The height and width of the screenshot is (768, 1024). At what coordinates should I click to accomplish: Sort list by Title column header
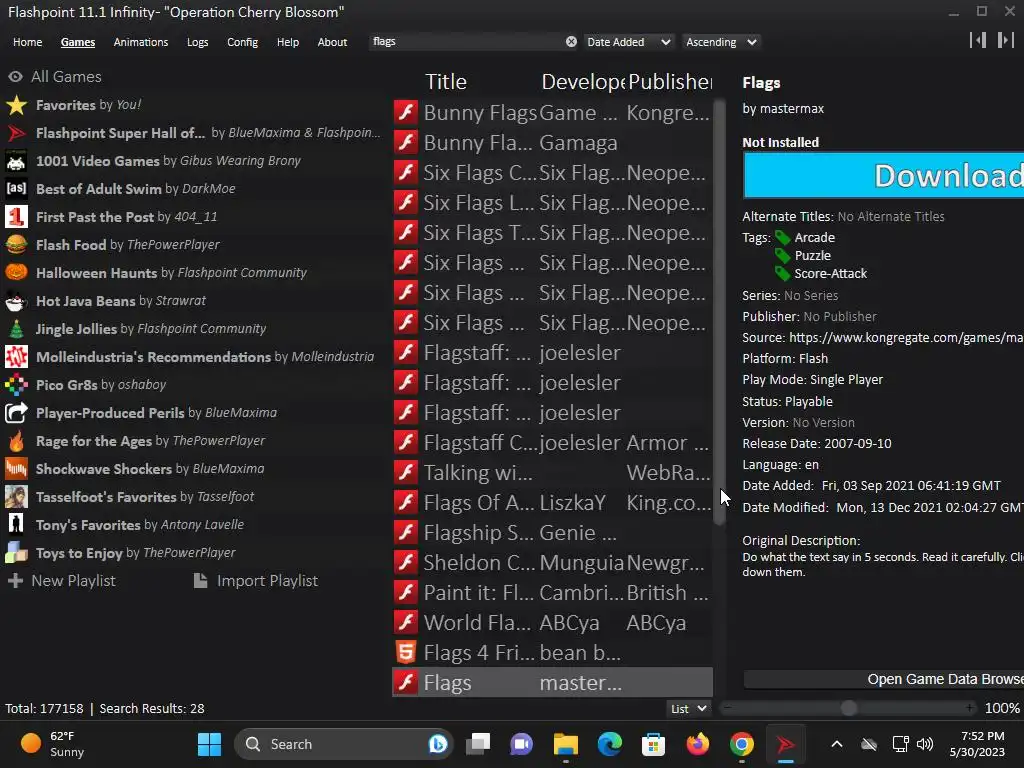446,82
